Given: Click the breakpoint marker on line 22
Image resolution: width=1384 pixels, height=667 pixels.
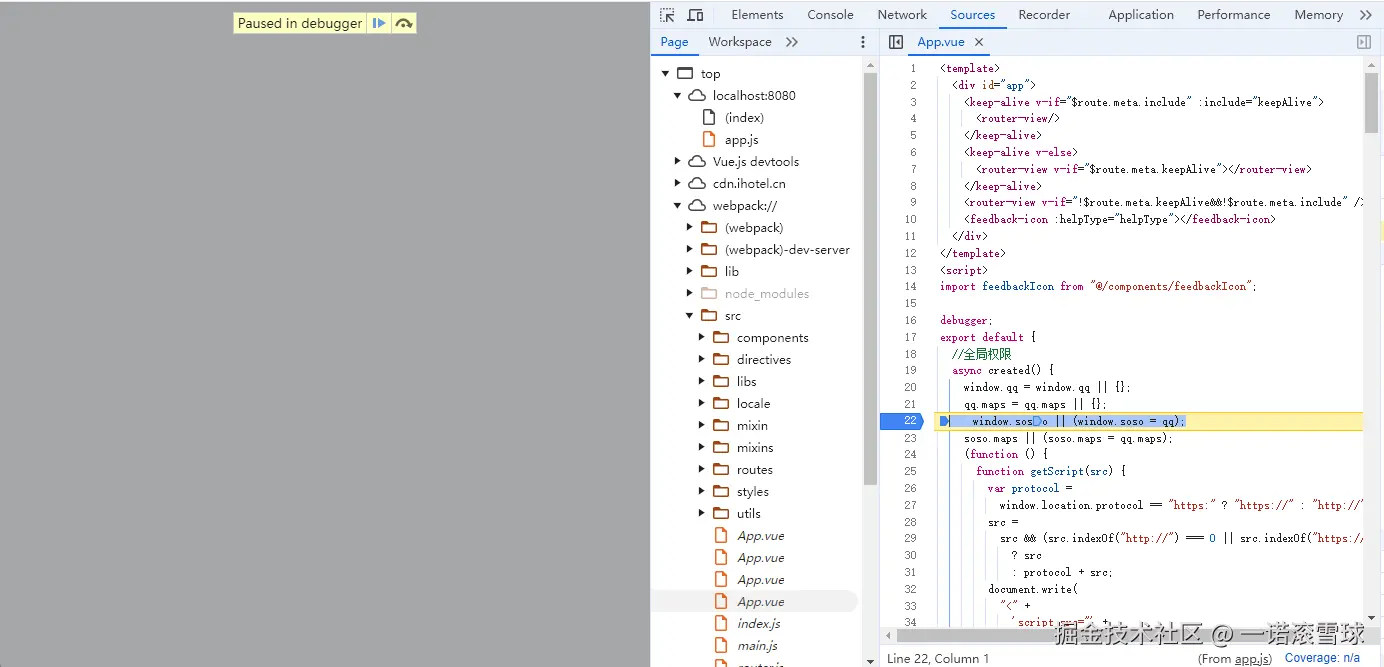Looking at the screenshot, I should click(x=909, y=421).
